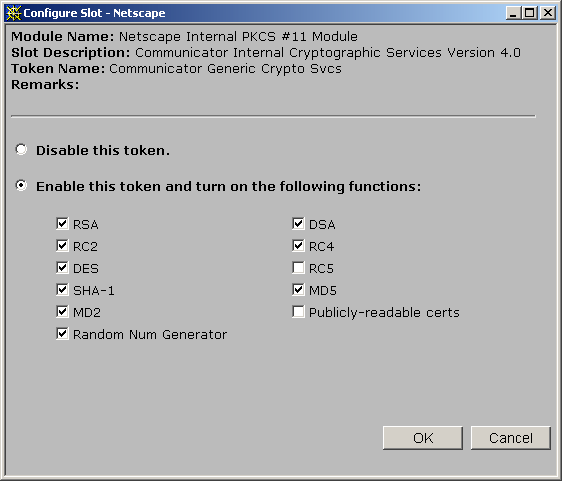This screenshot has height=481, width=562.
Task: Uncheck the RSA checkbox
Action: tap(62, 224)
